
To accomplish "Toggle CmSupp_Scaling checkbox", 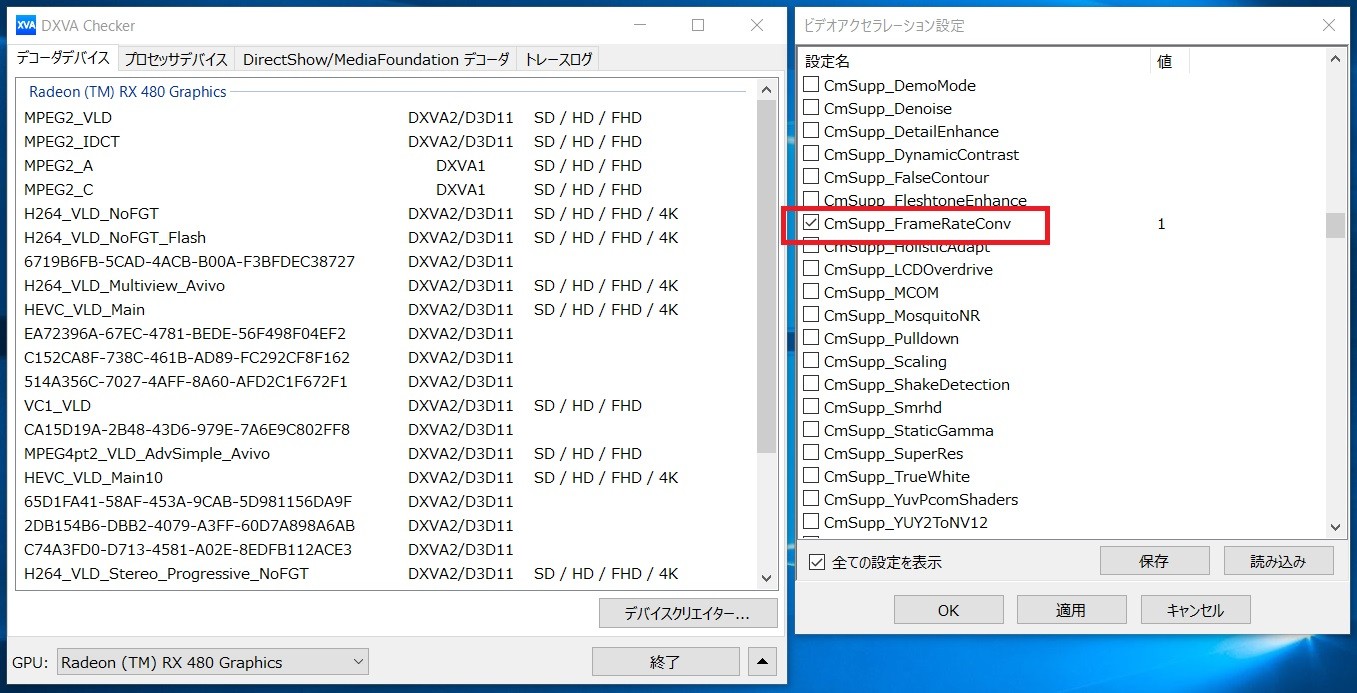I will click(811, 361).
